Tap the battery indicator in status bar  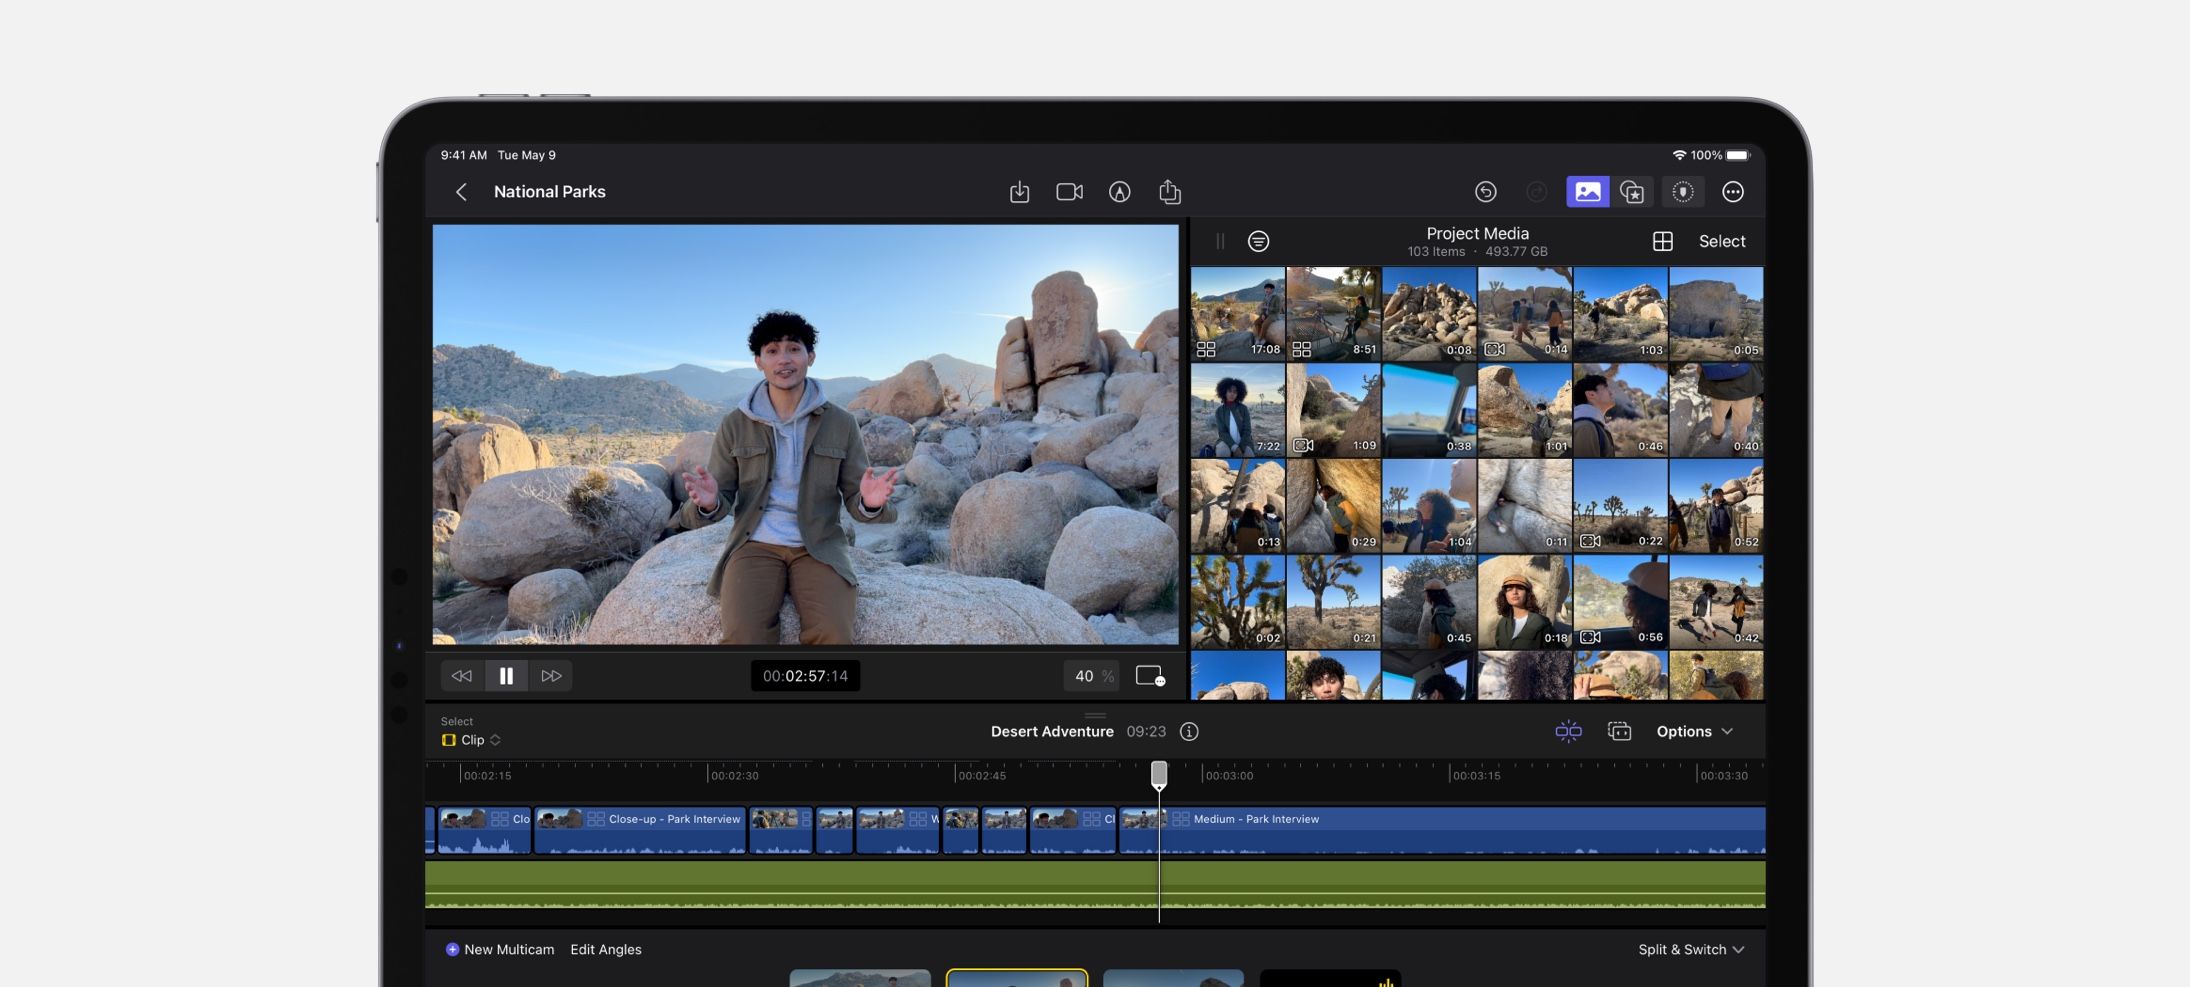pyautogui.click(x=1738, y=155)
